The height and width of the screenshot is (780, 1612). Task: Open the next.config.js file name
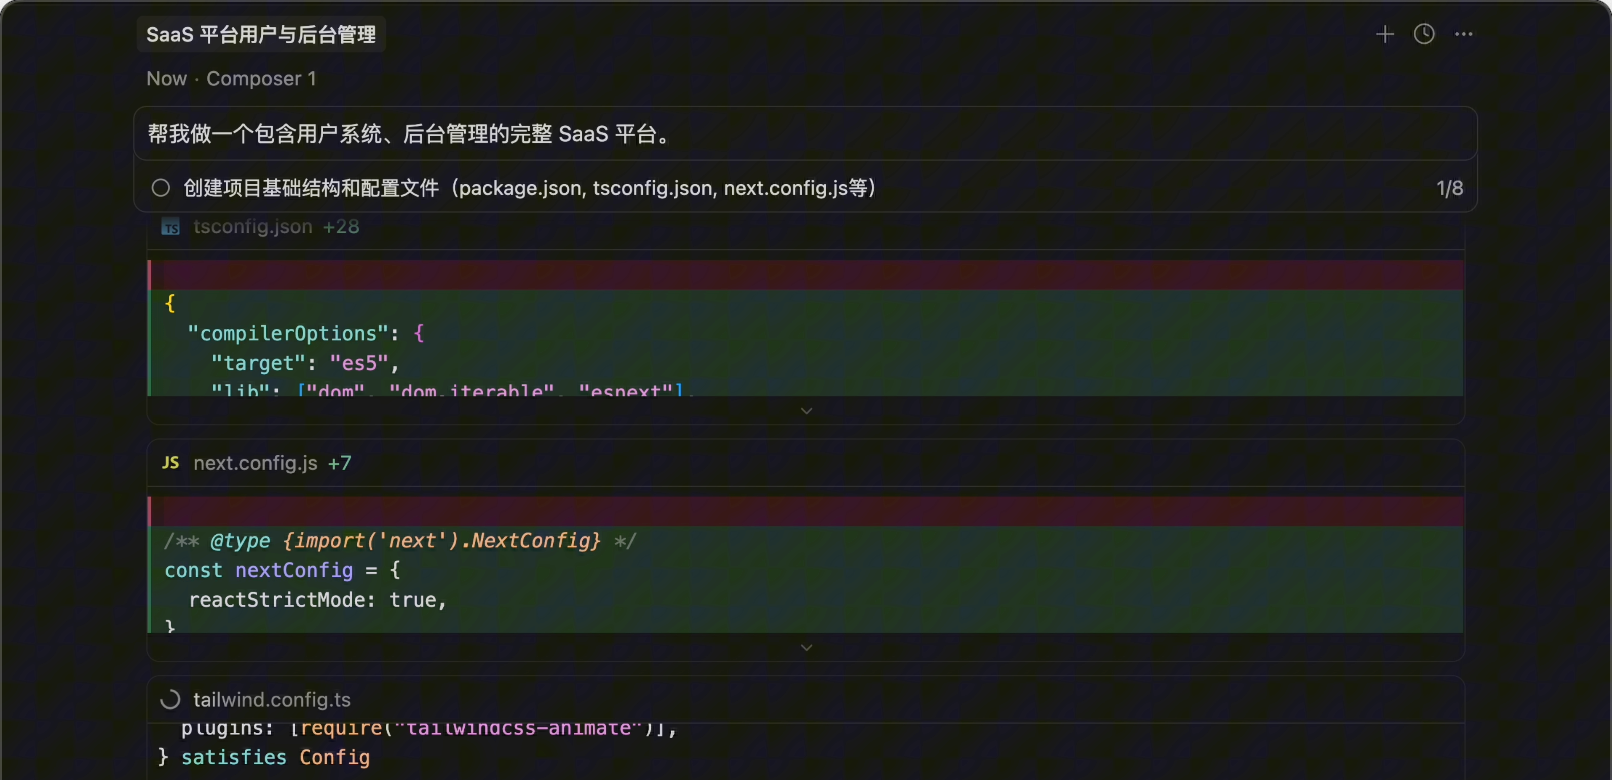255,463
